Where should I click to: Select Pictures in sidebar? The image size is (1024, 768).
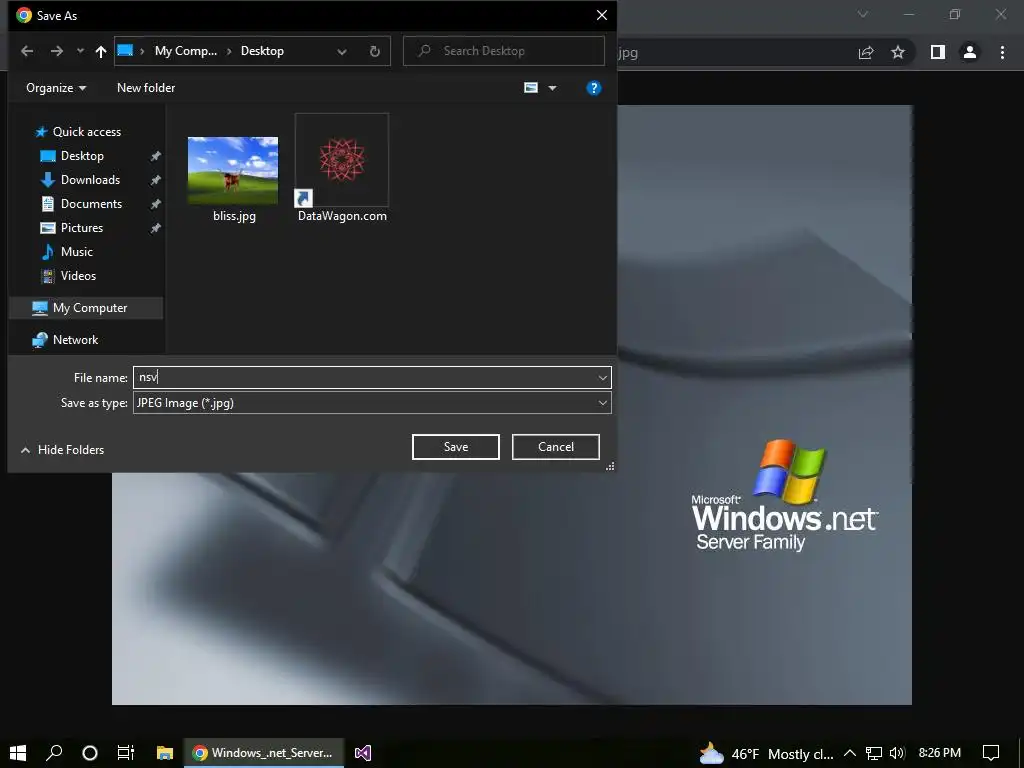(x=72, y=228)
